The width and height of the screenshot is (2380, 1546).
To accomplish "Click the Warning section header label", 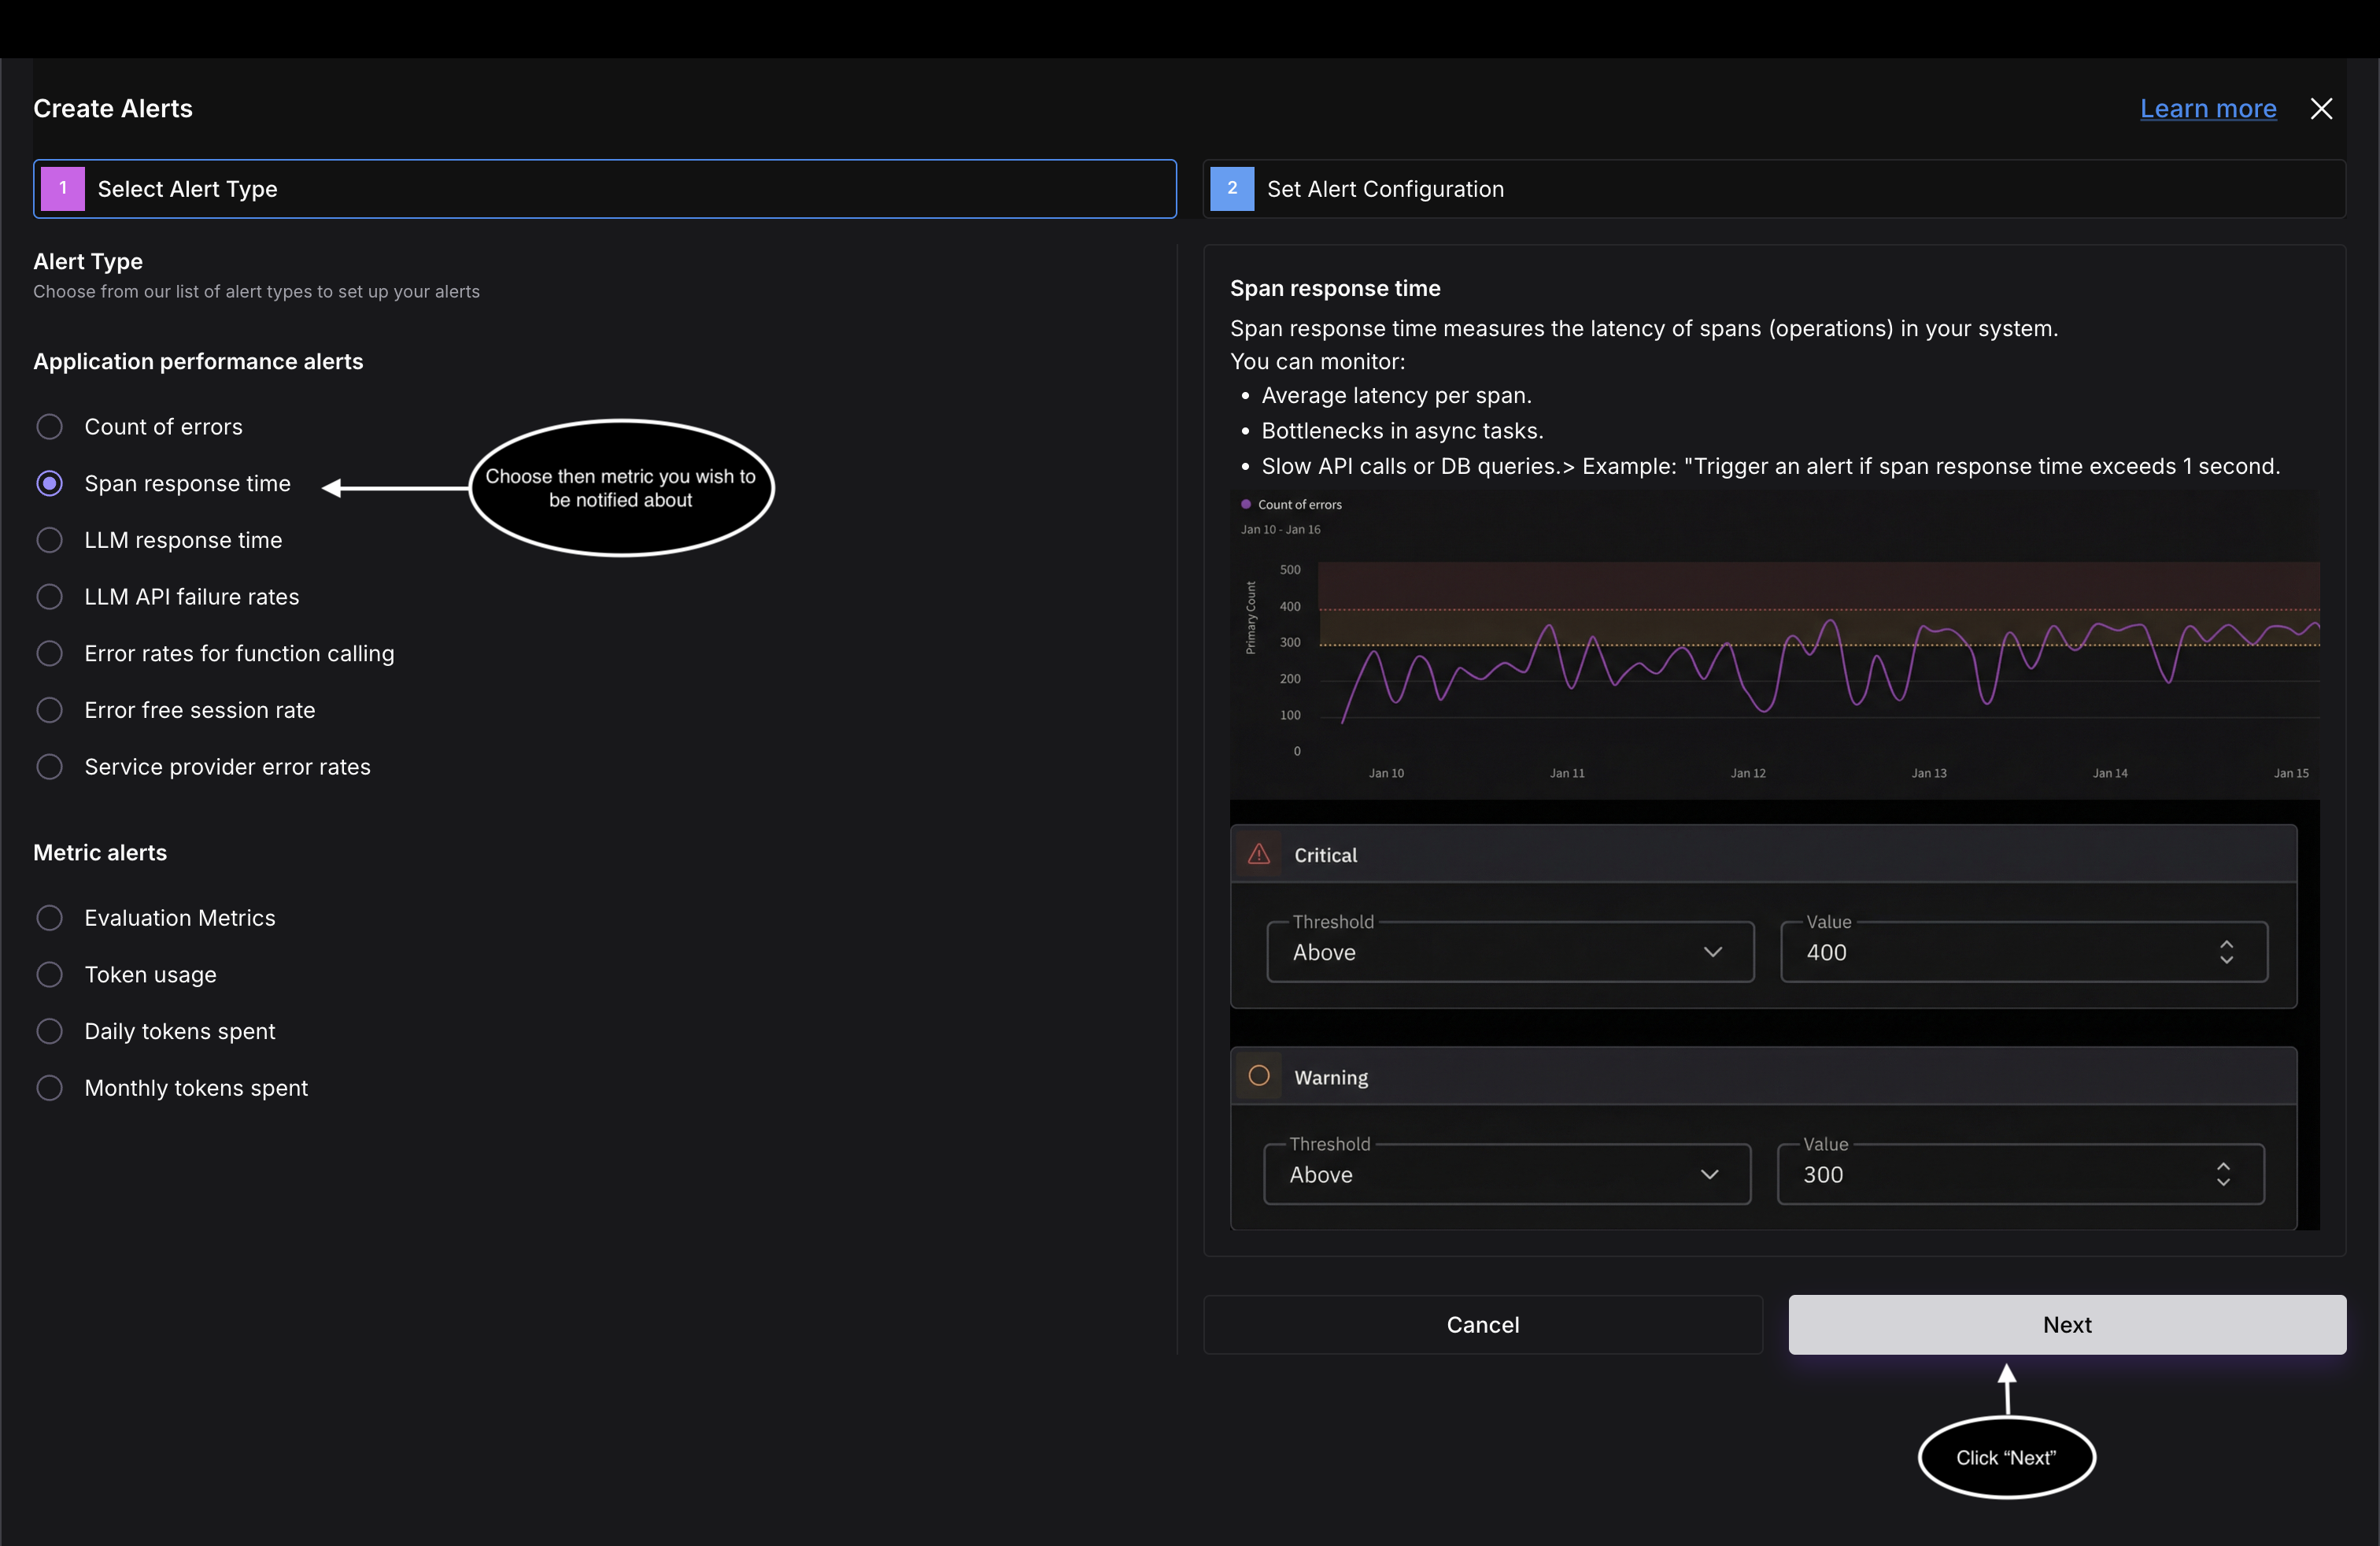I will point(1331,1077).
